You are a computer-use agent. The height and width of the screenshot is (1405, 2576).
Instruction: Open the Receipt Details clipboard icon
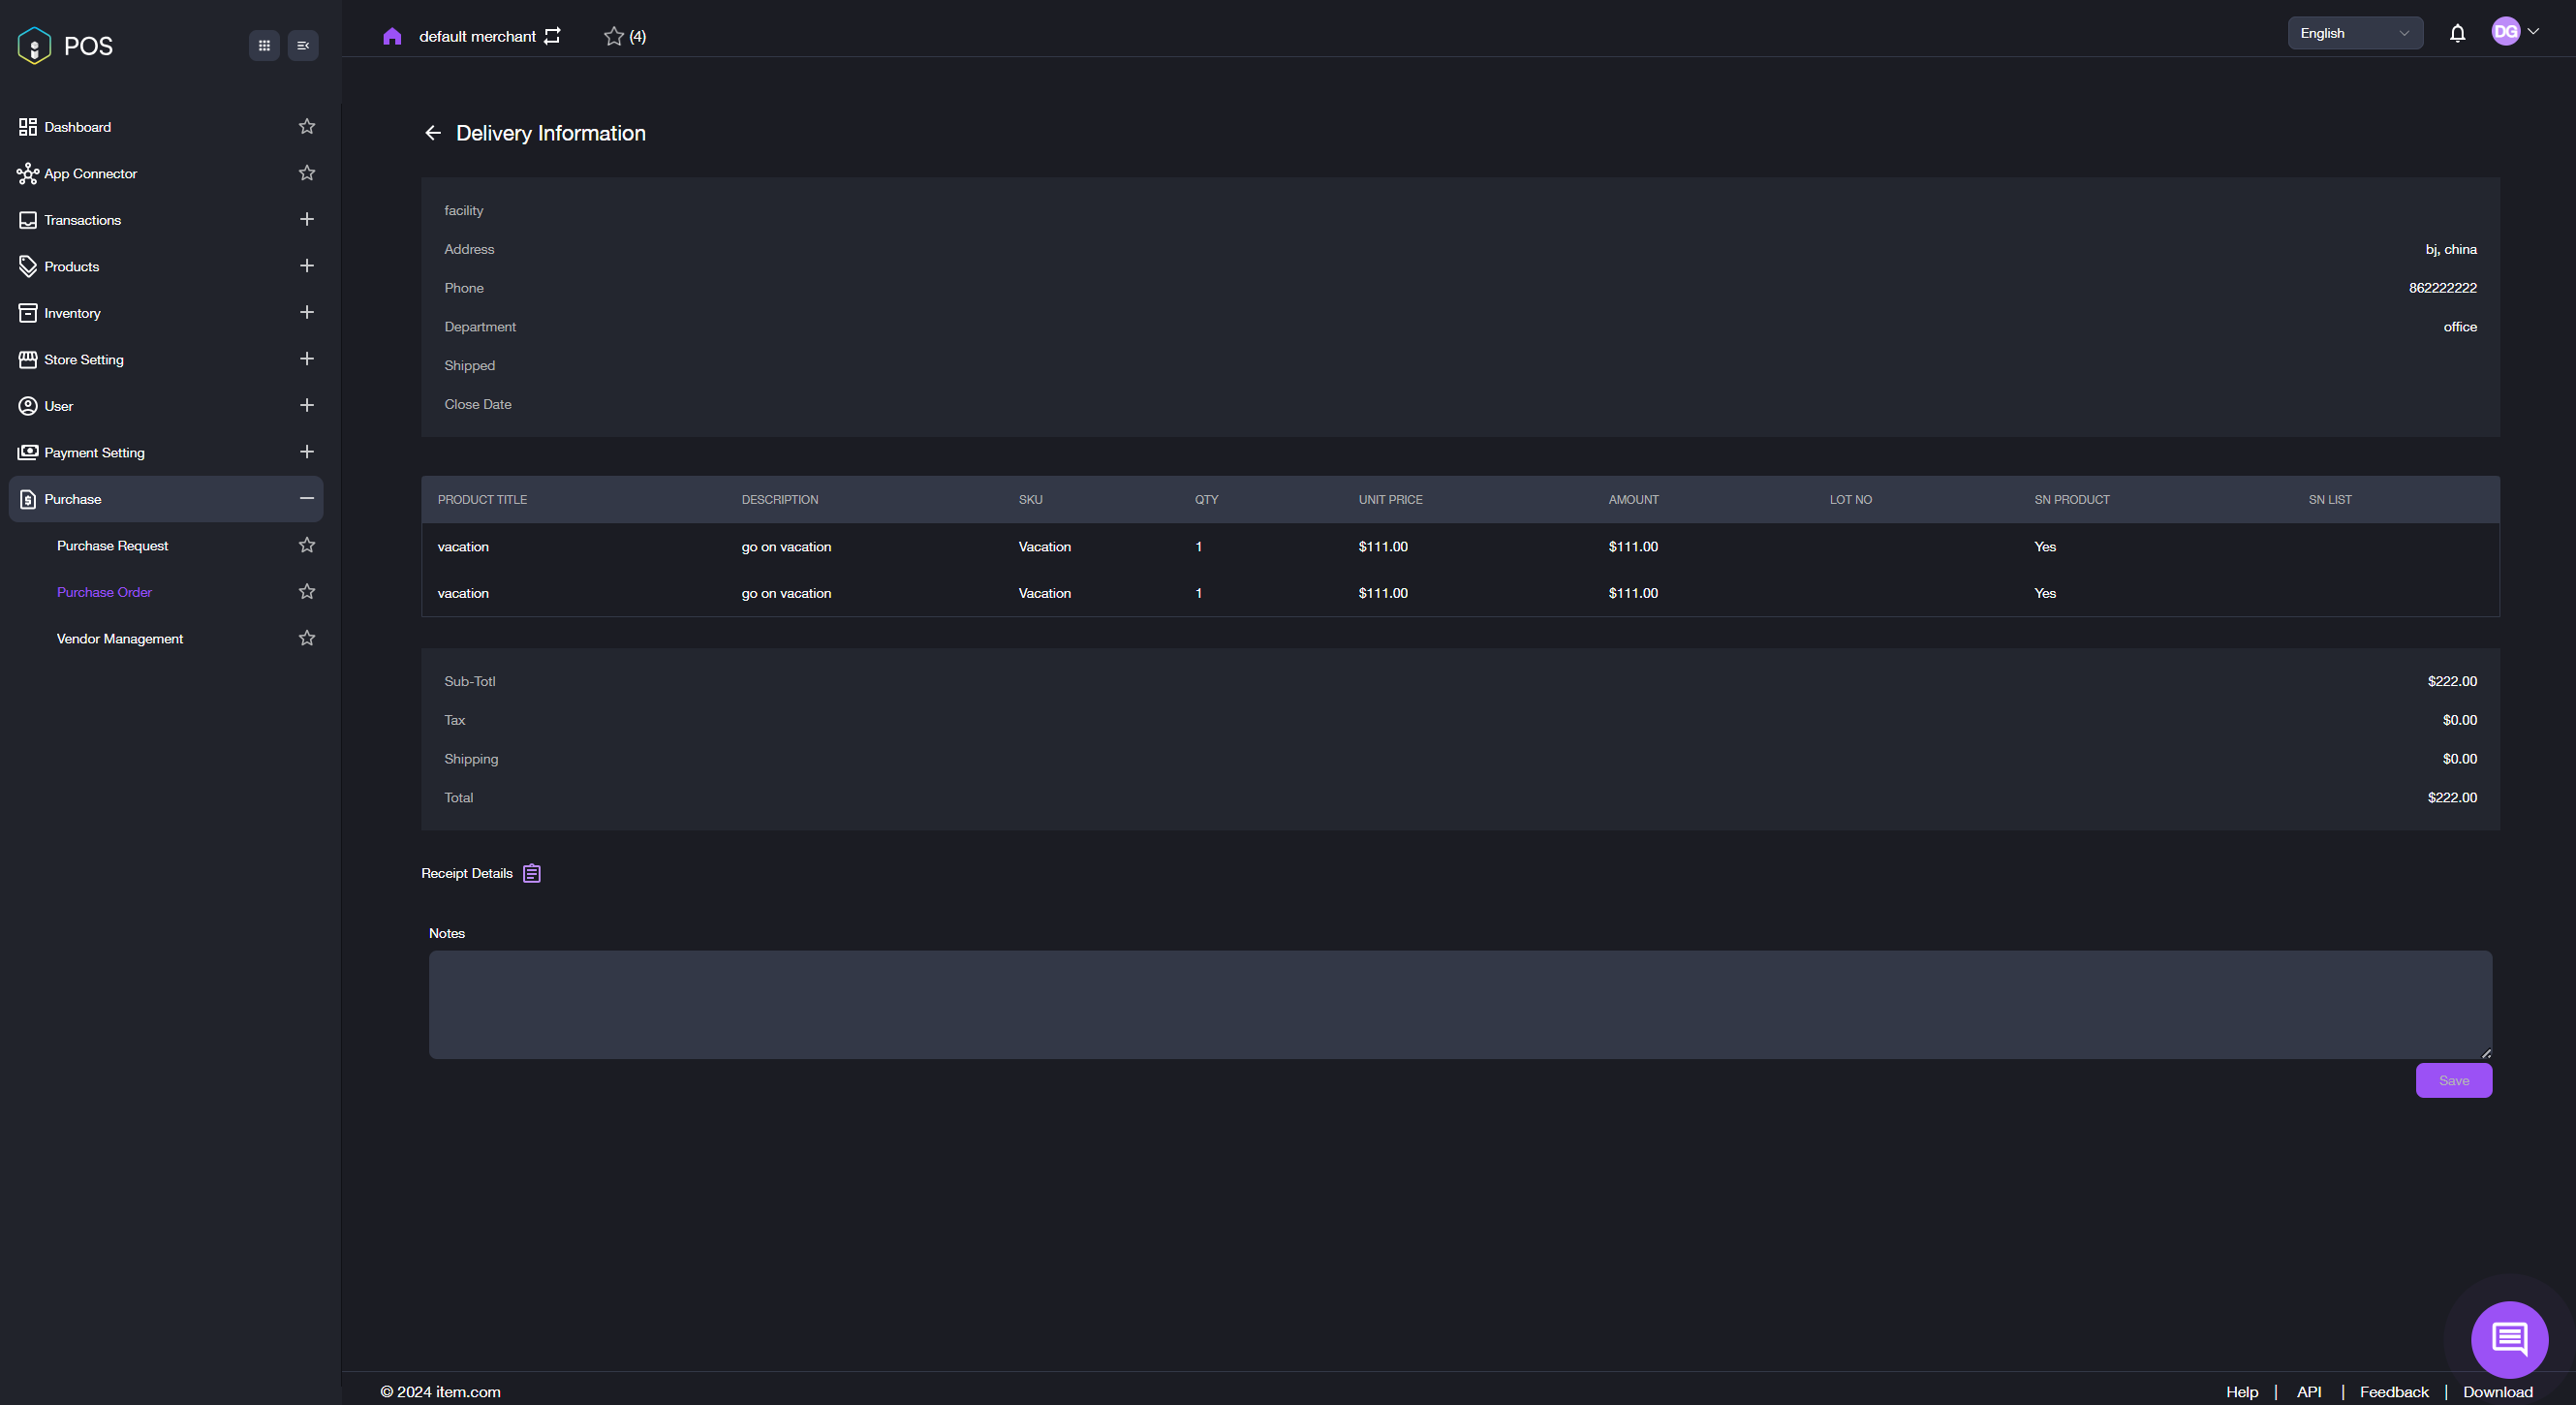click(x=531, y=873)
